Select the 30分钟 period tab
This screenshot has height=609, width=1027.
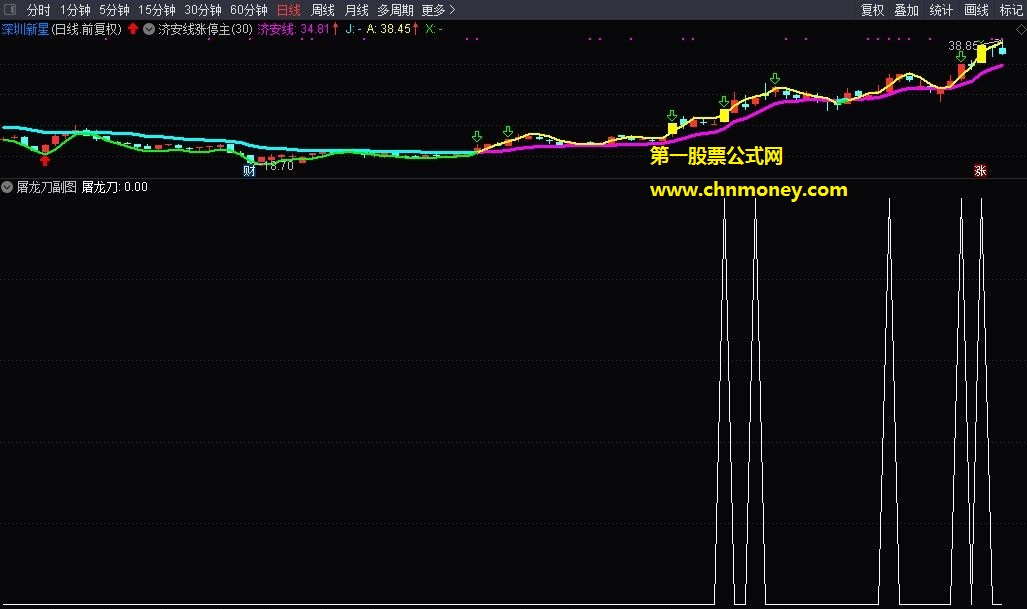coord(202,10)
